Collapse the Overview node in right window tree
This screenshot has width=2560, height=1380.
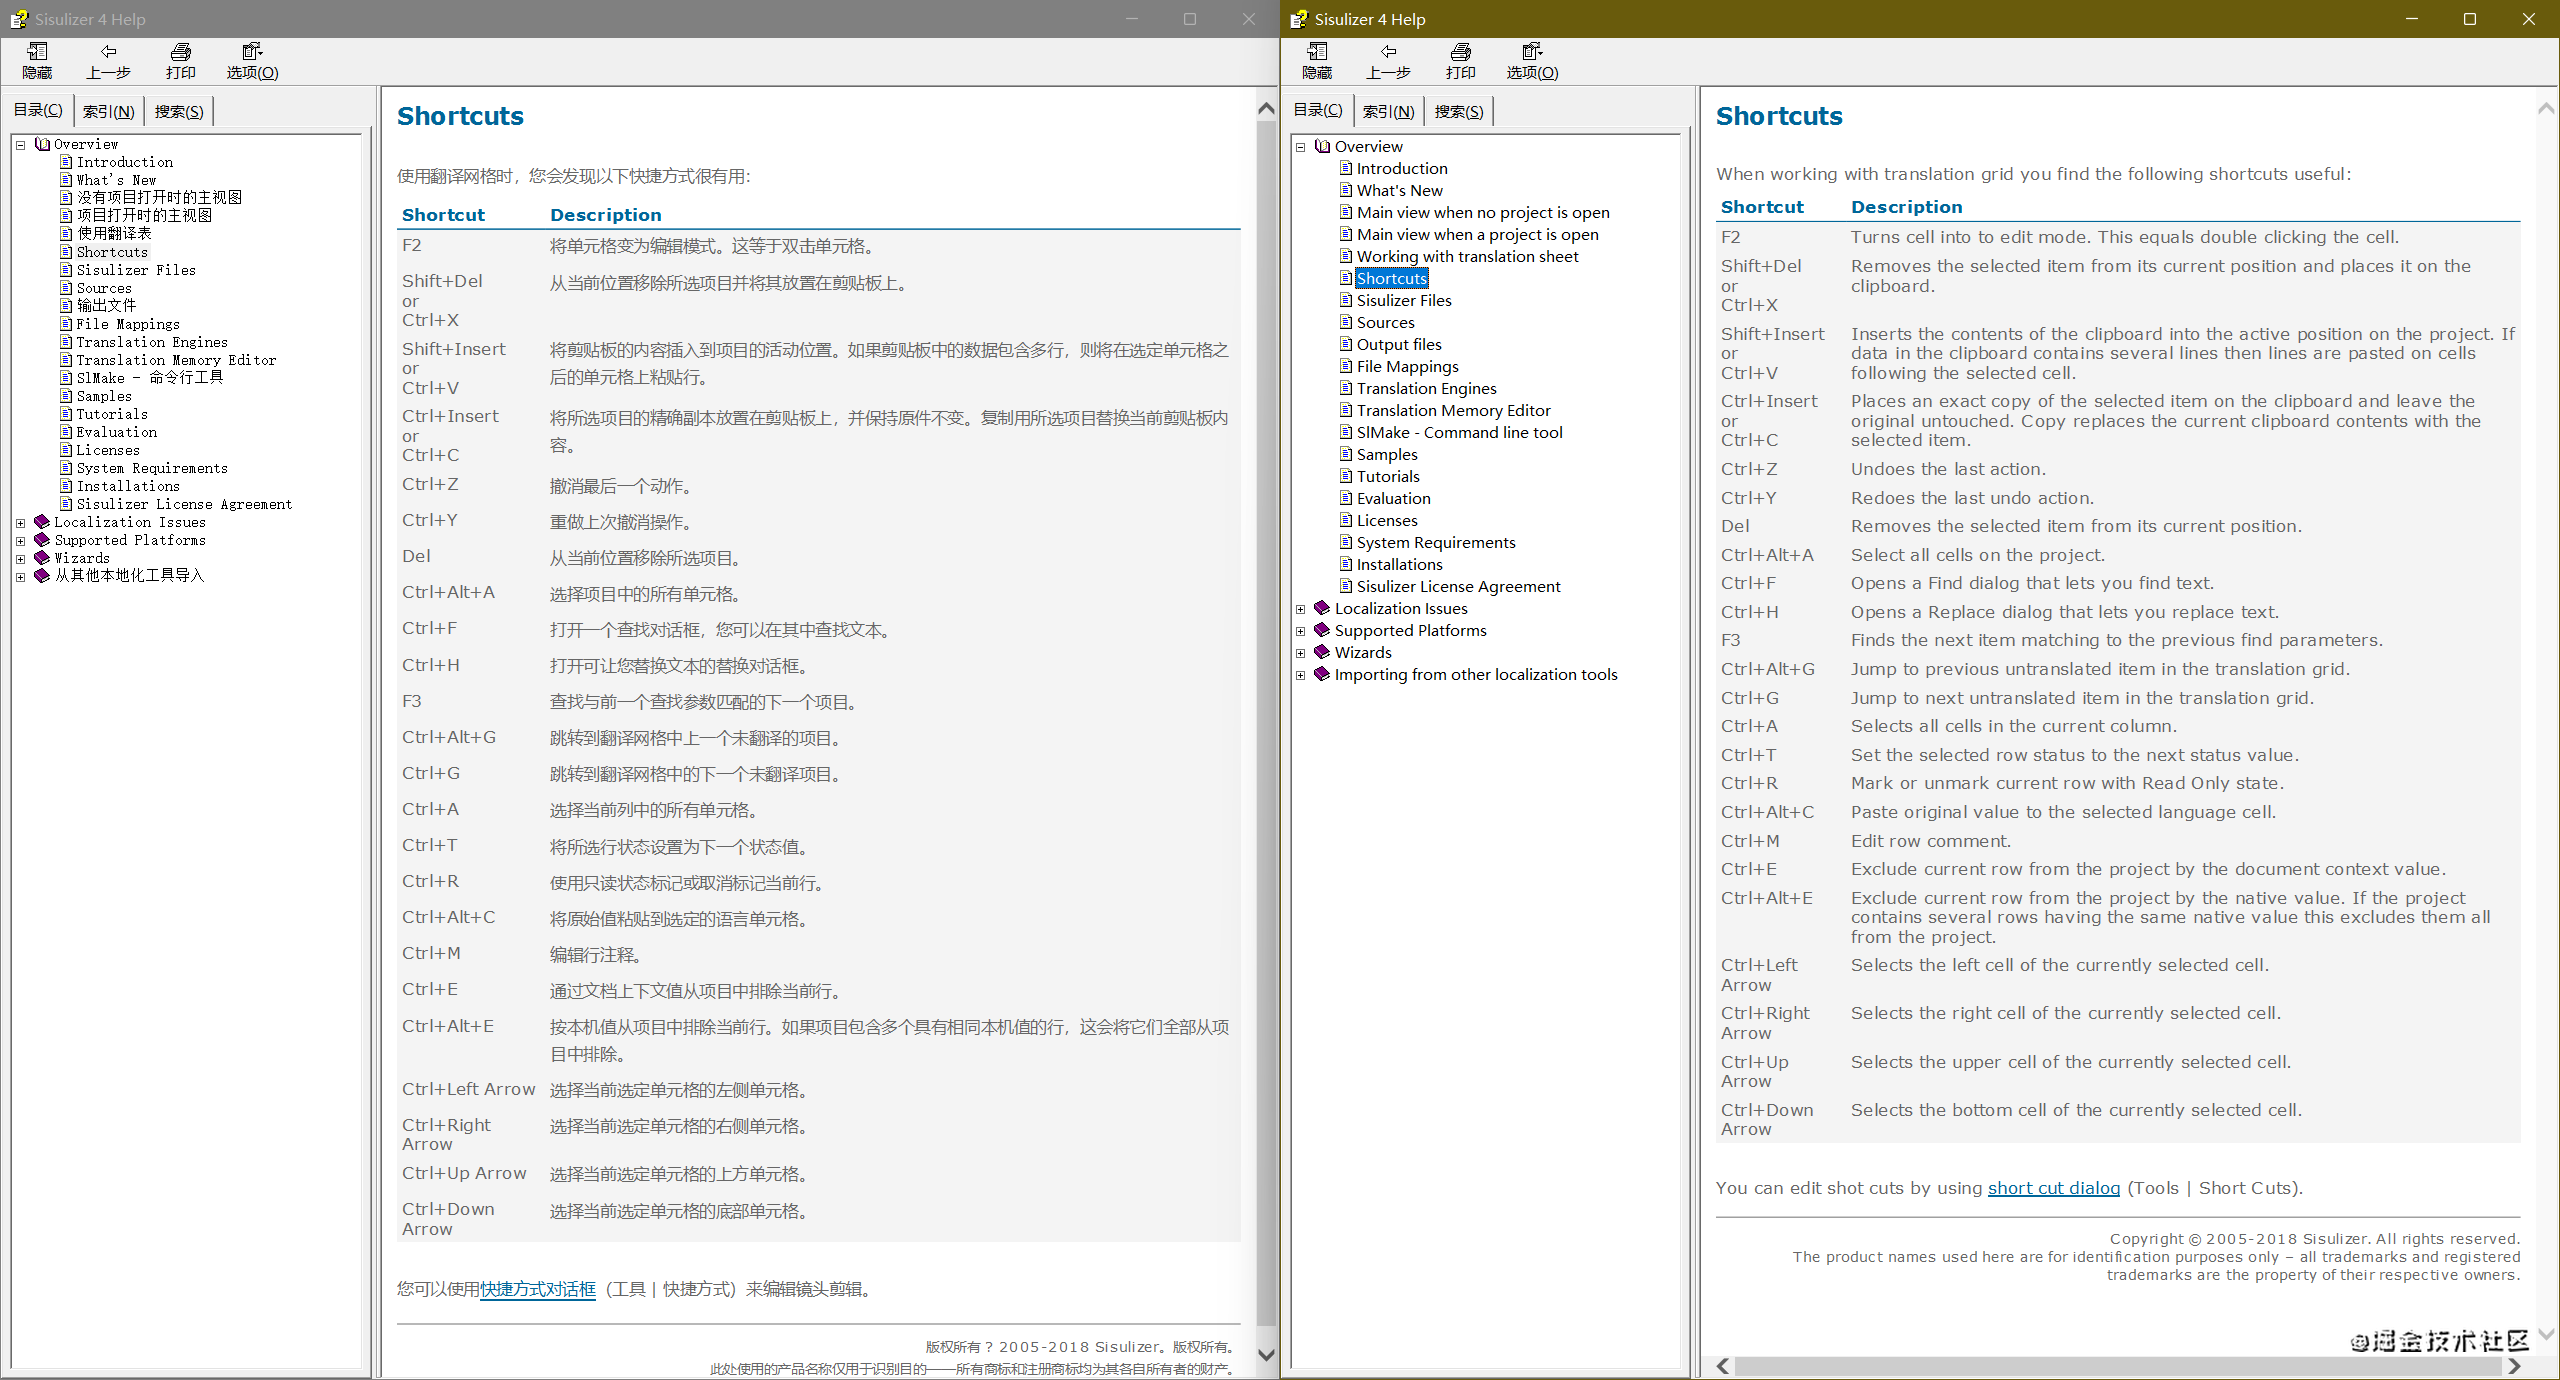click(x=1301, y=147)
